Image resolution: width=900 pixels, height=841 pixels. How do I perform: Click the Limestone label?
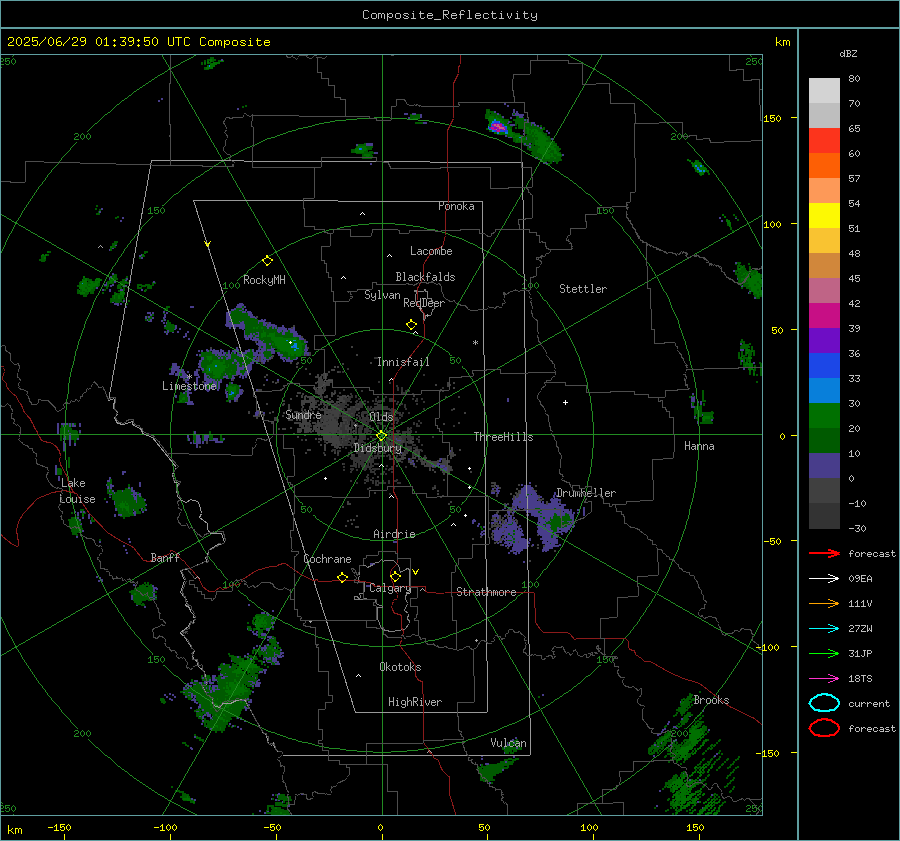coord(189,386)
